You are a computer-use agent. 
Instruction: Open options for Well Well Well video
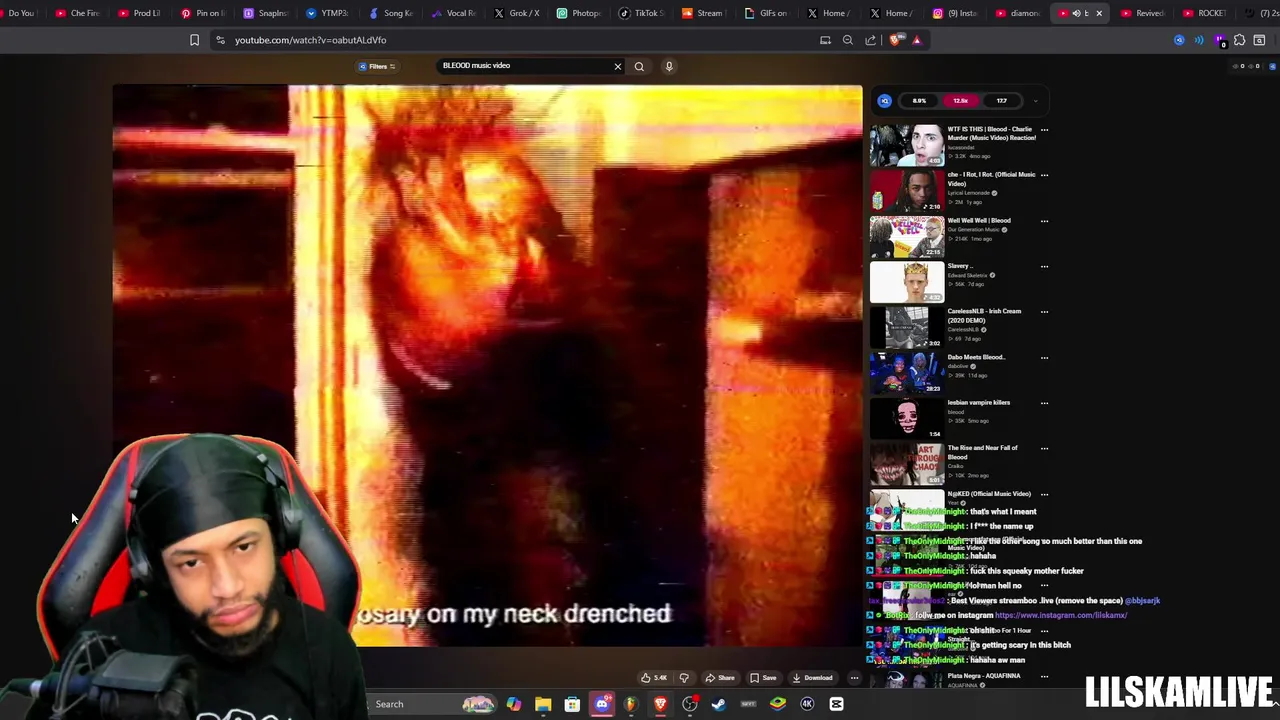pyautogui.click(x=1044, y=221)
